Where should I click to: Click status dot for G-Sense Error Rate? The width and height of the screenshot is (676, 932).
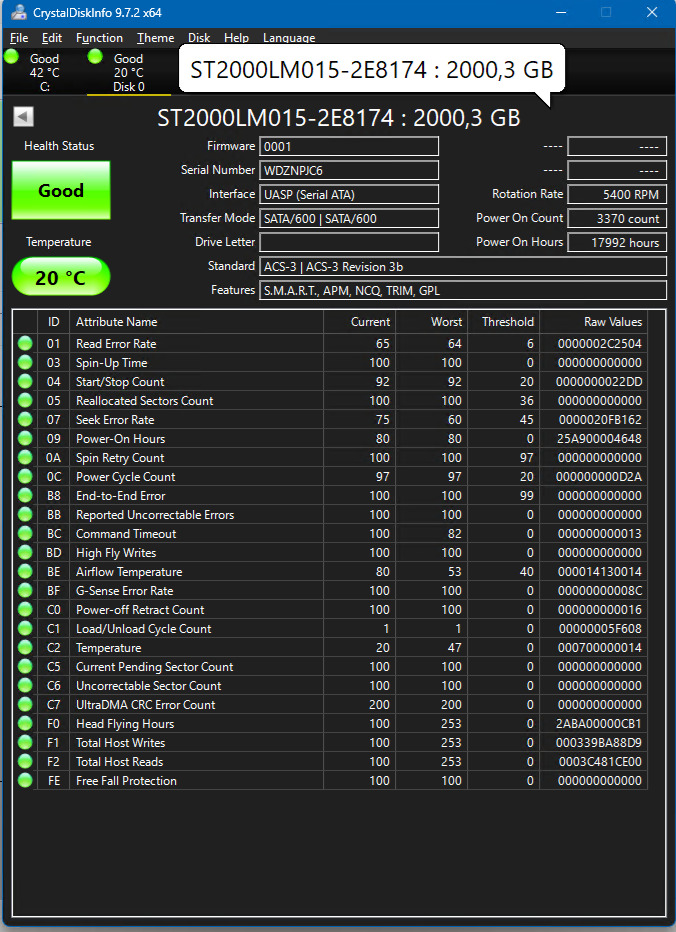[x=25, y=591]
